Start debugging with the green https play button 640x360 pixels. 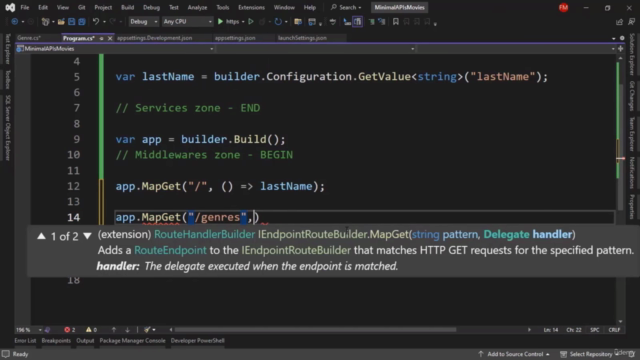tap(220, 22)
